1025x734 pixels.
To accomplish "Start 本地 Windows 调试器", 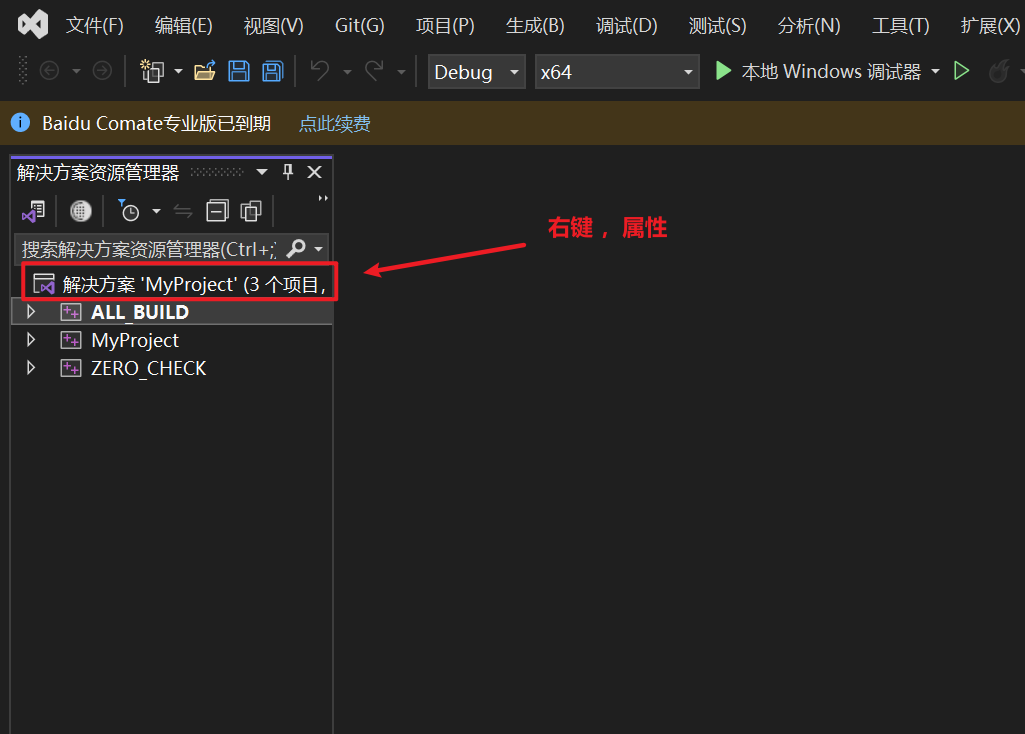I will point(818,71).
